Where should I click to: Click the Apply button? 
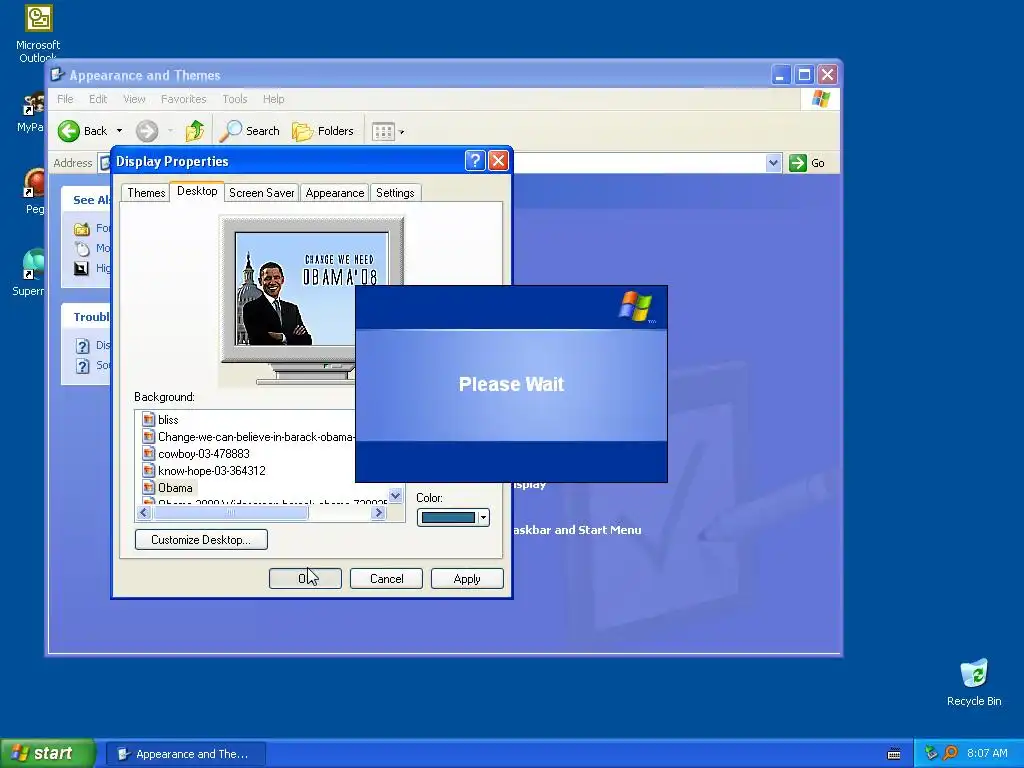point(467,579)
